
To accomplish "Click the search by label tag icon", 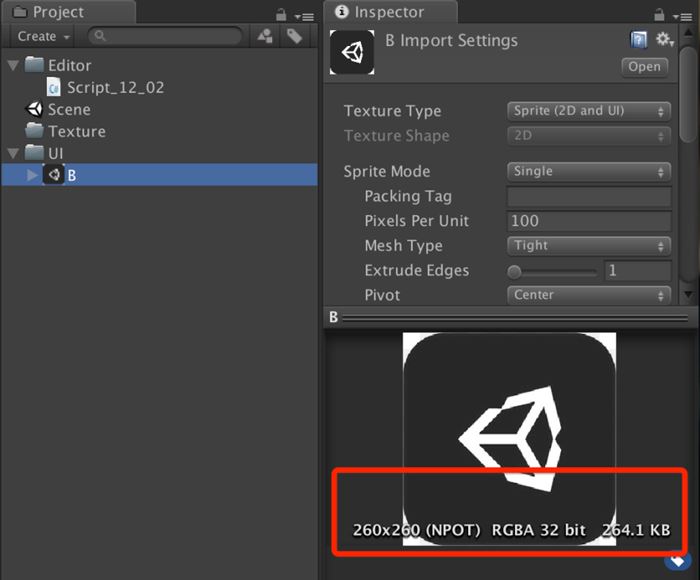I will tap(294, 36).
